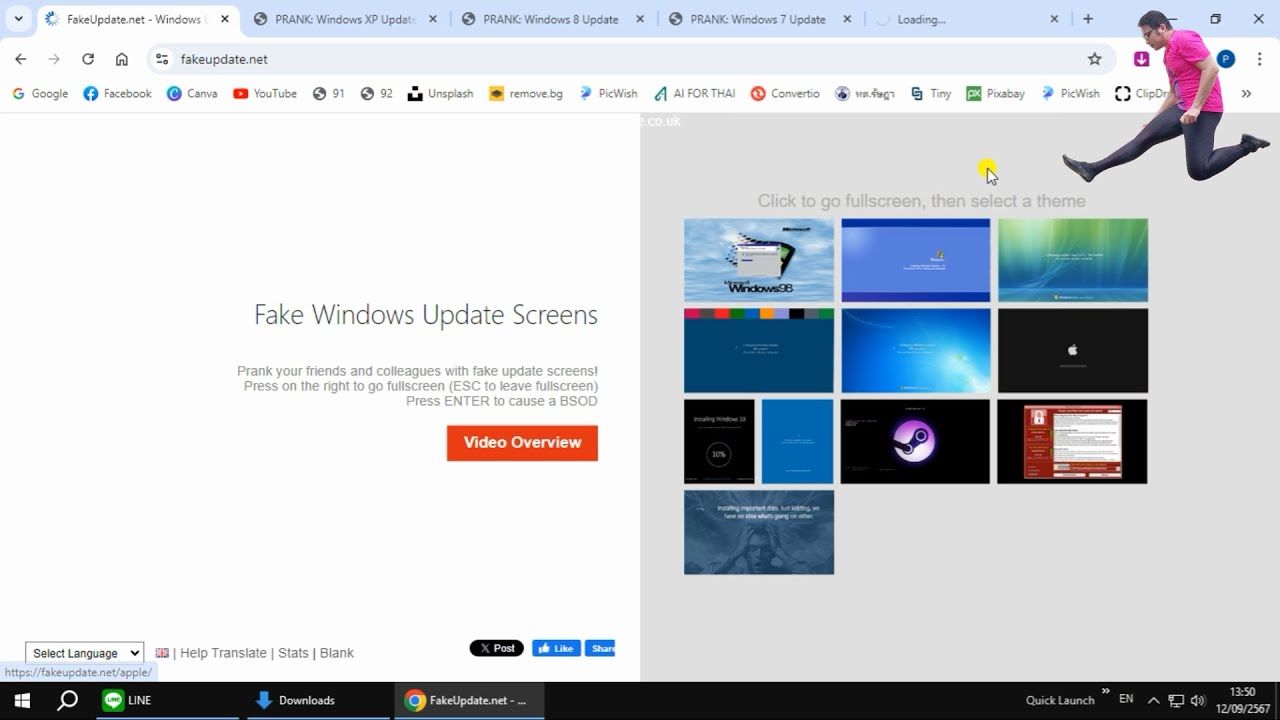Open the Google bookmark
The height and width of the screenshot is (720, 1280).
40,93
